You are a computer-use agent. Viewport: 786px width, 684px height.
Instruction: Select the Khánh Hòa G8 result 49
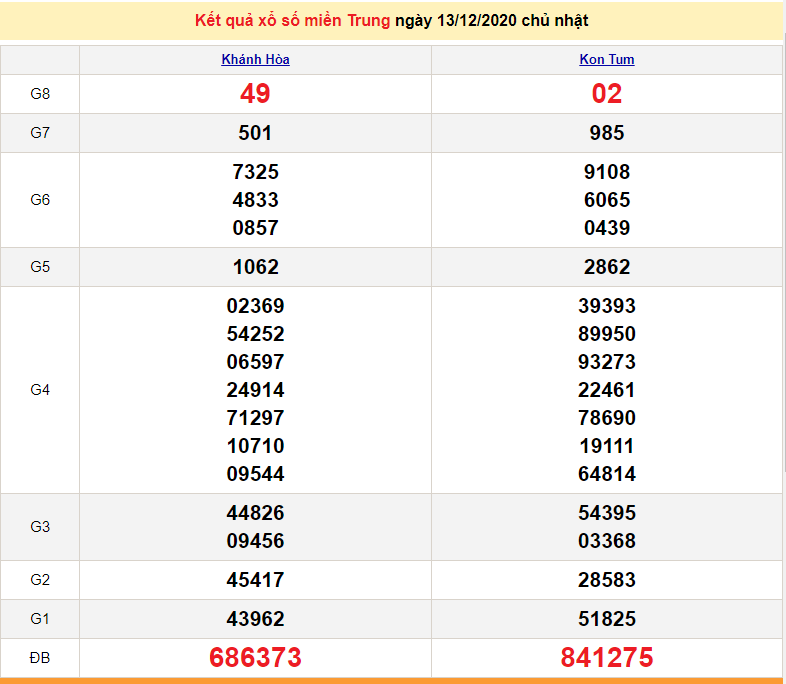pos(255,94)
